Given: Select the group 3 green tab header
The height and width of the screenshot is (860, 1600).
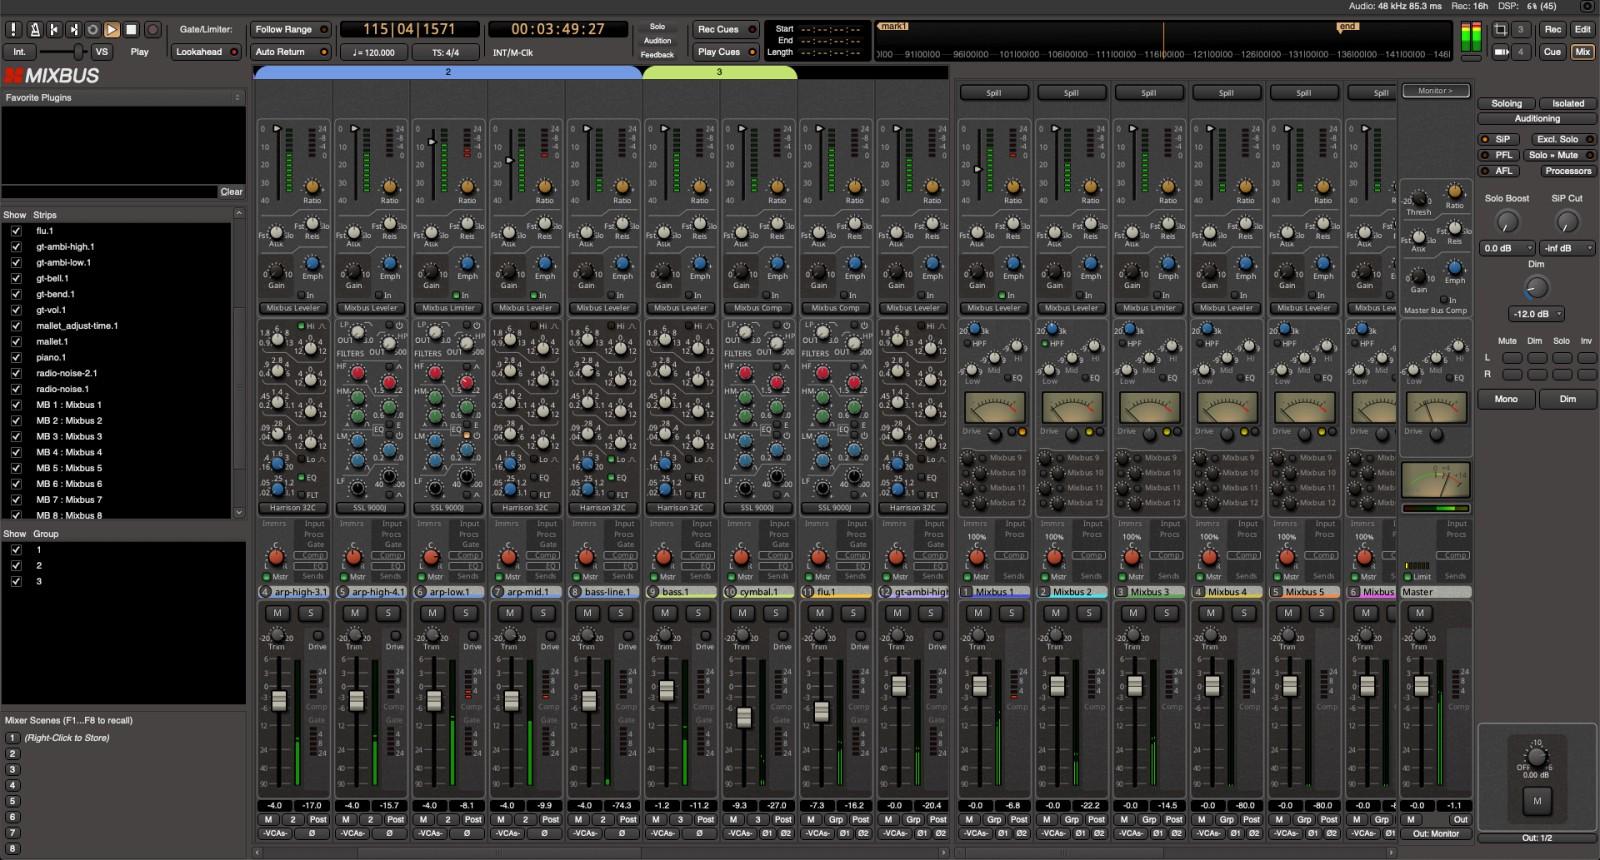Looking at the screenshot, I should point(719,72).
